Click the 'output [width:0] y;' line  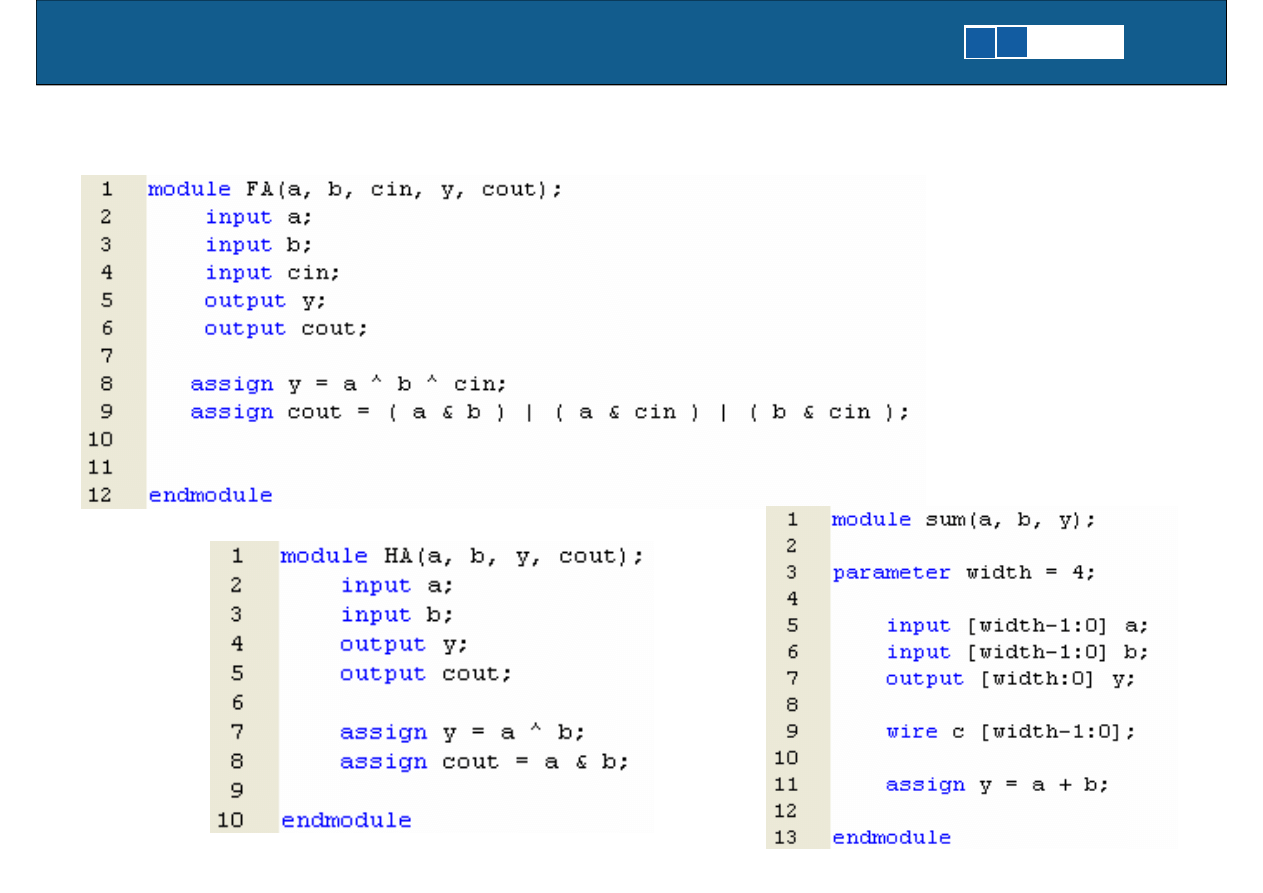[1010, 679]
